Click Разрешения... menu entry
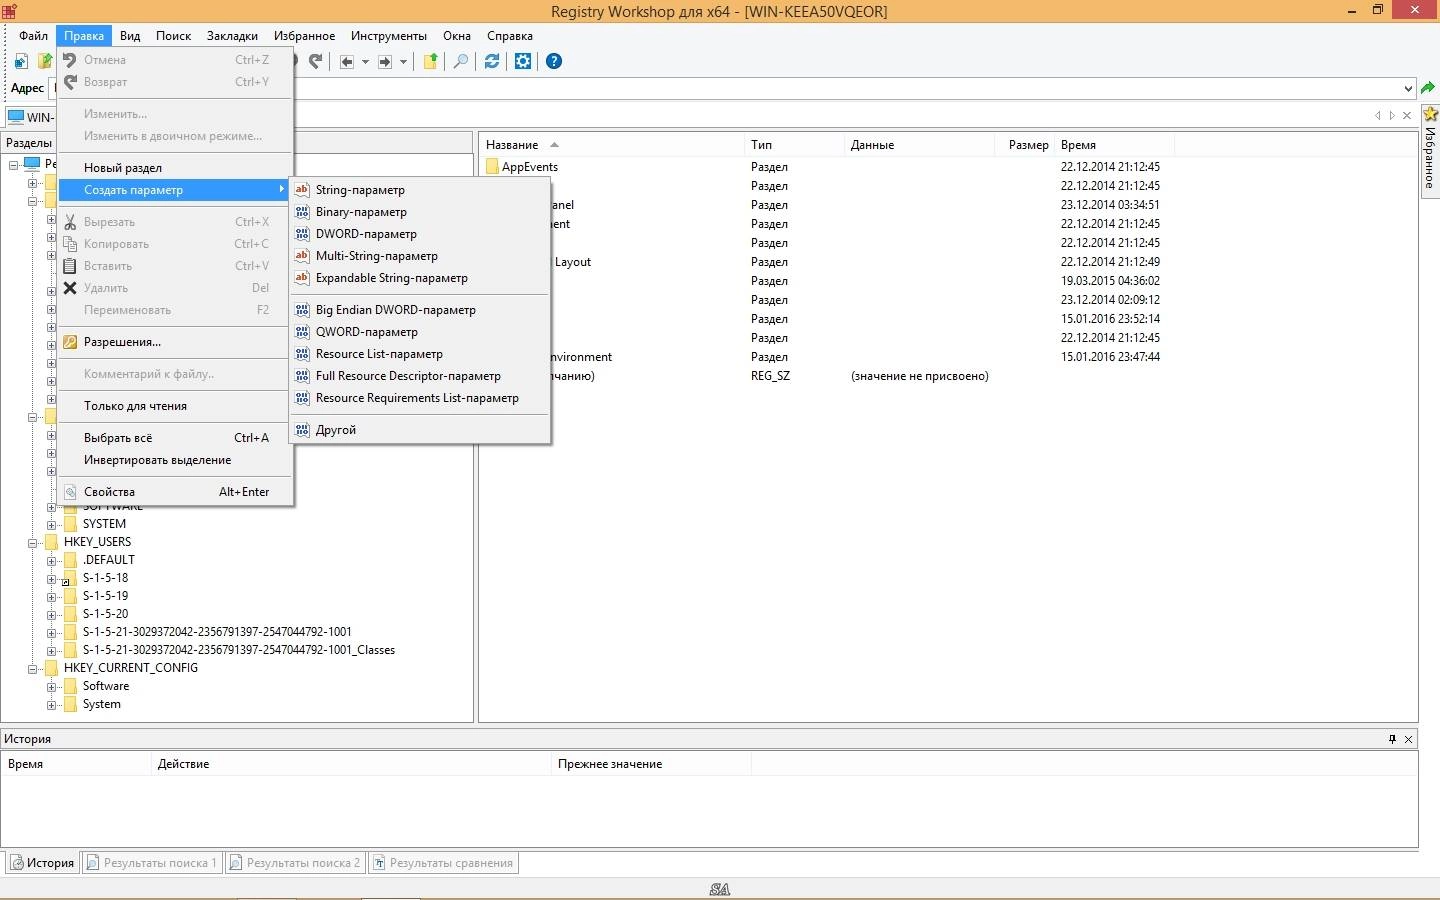 (x=175, y=342)
